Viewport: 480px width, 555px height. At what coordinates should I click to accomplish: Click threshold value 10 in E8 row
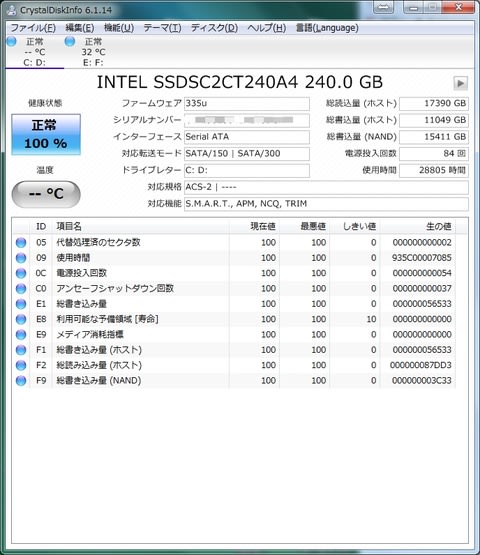tap(371, 319)
